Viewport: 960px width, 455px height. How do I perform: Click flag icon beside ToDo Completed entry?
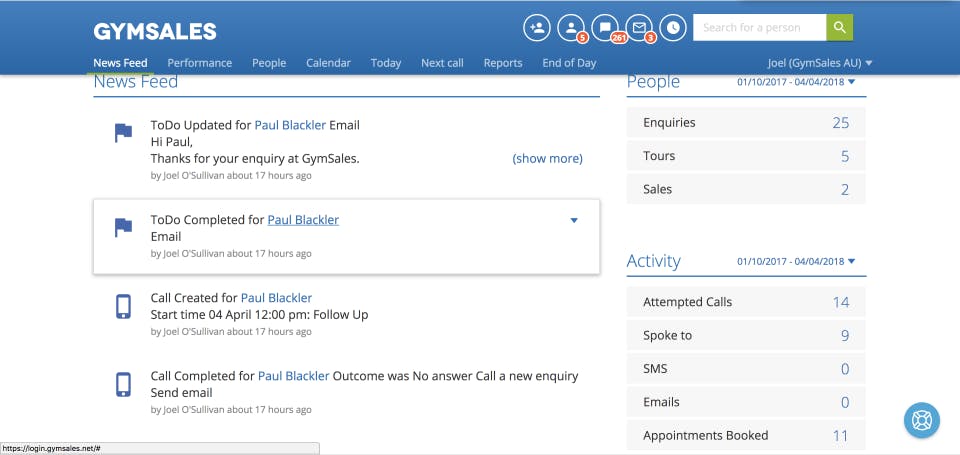click(x=123, y=227)
